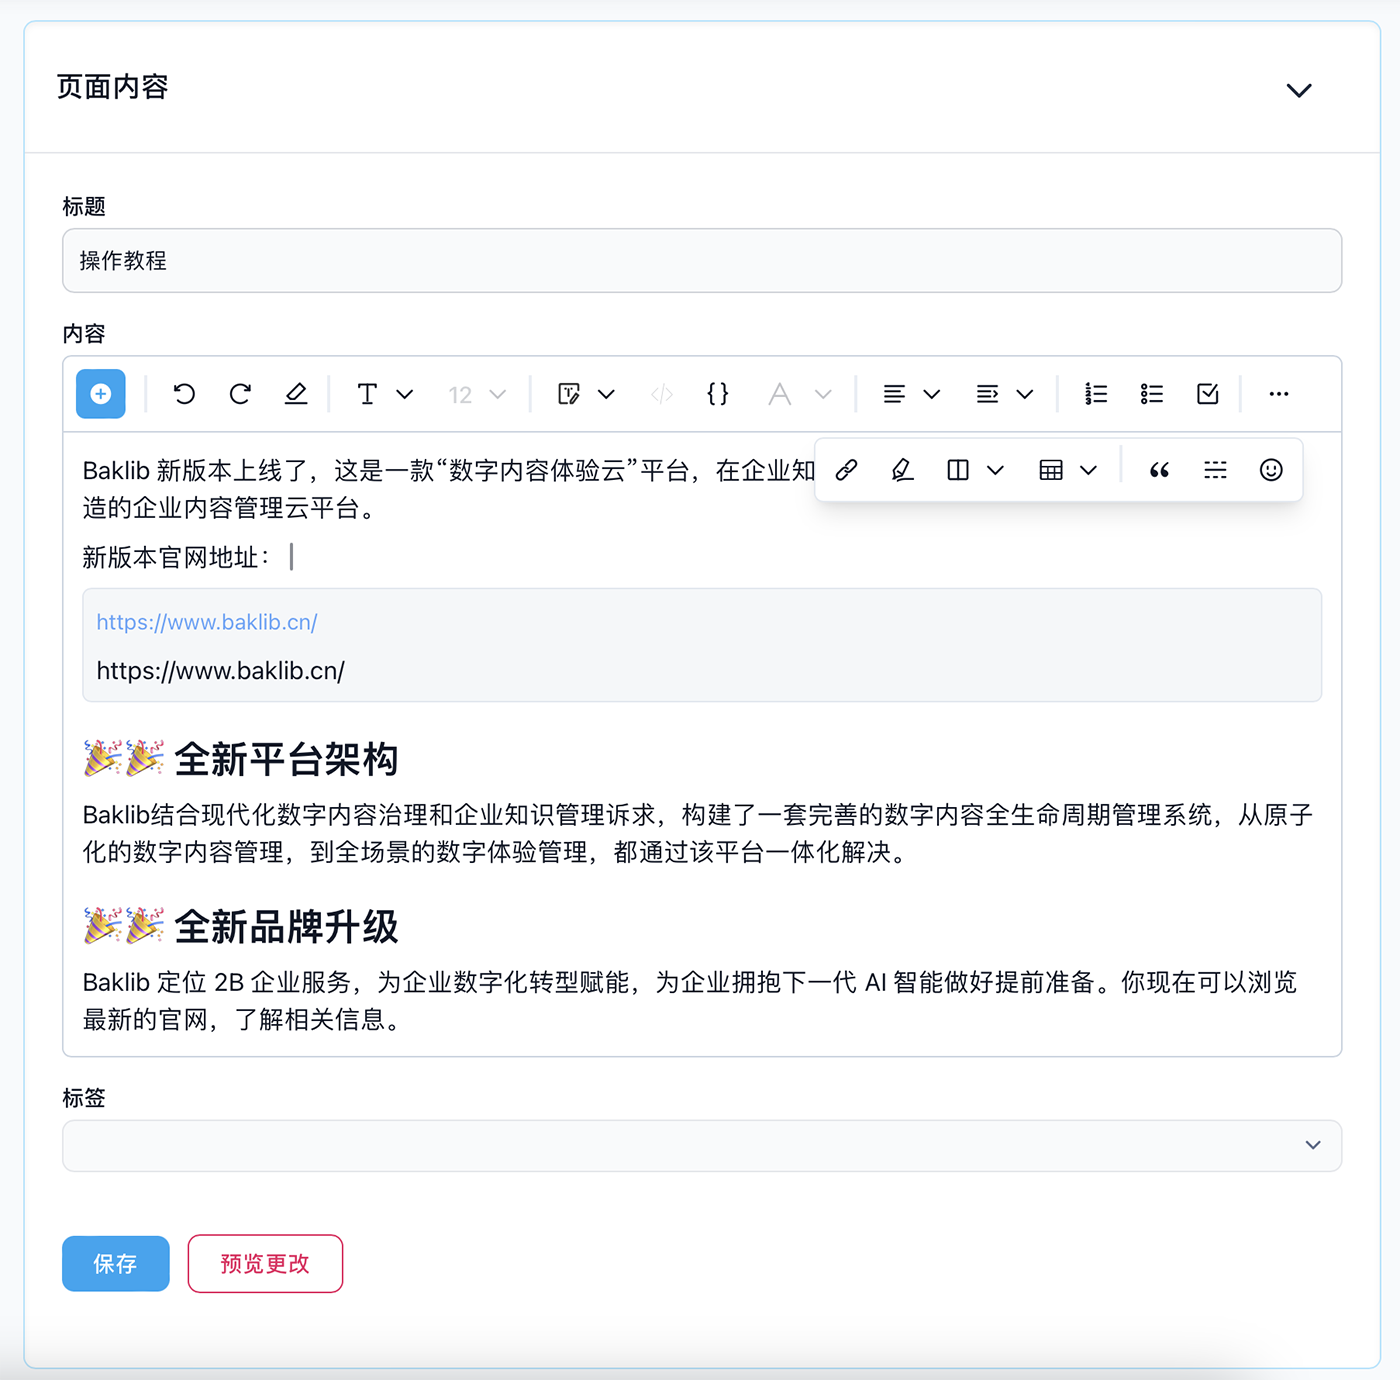Click the 标签 field label
Image resolution: width=1400 pixels, height=1380 pixels.
click(x=84, y=1098)
